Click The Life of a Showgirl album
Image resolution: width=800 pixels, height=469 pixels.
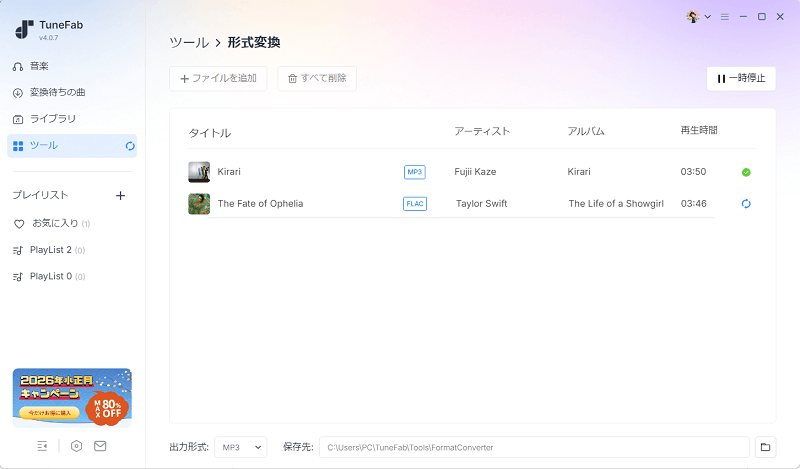tap(616, 204)
